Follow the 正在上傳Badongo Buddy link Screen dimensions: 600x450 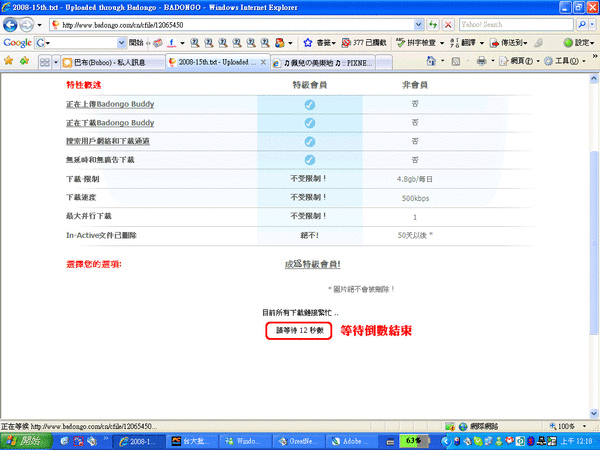(110, 104)
